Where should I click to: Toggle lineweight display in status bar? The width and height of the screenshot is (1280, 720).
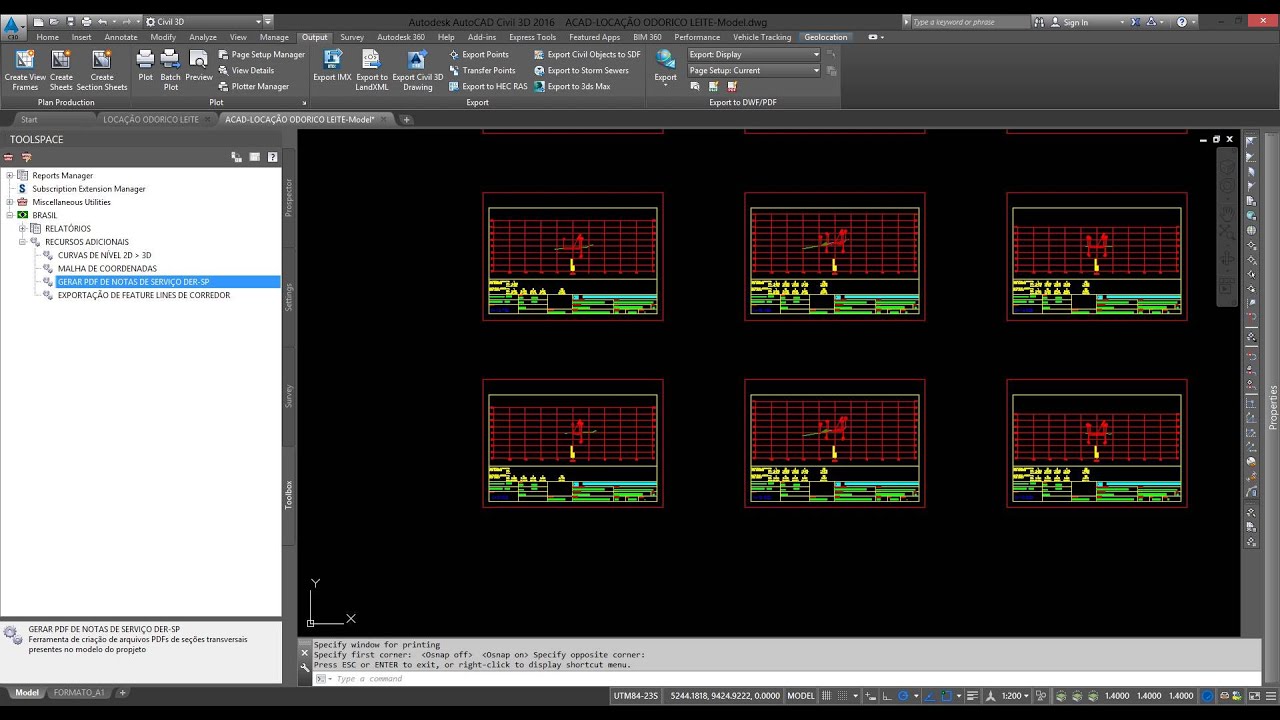(x=972, y=696)
